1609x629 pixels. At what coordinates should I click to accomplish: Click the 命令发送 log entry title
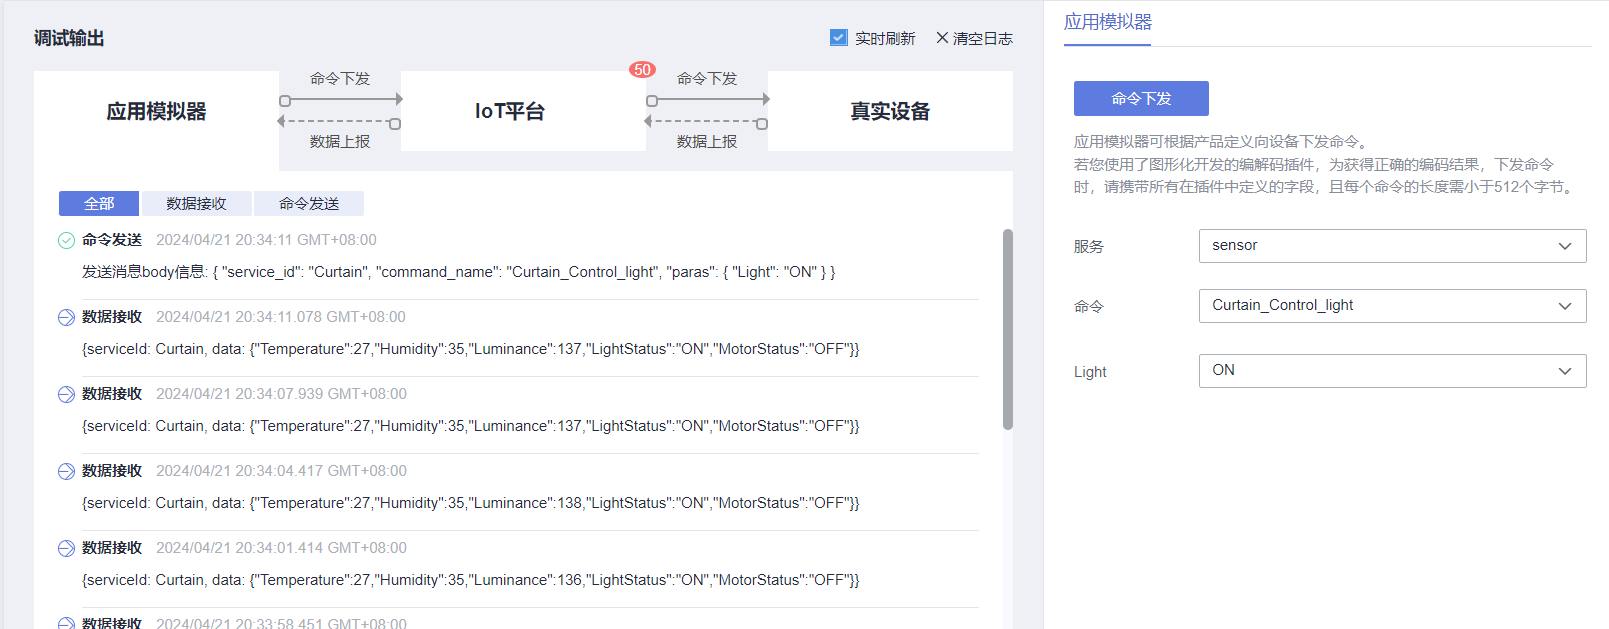point(112,240)
